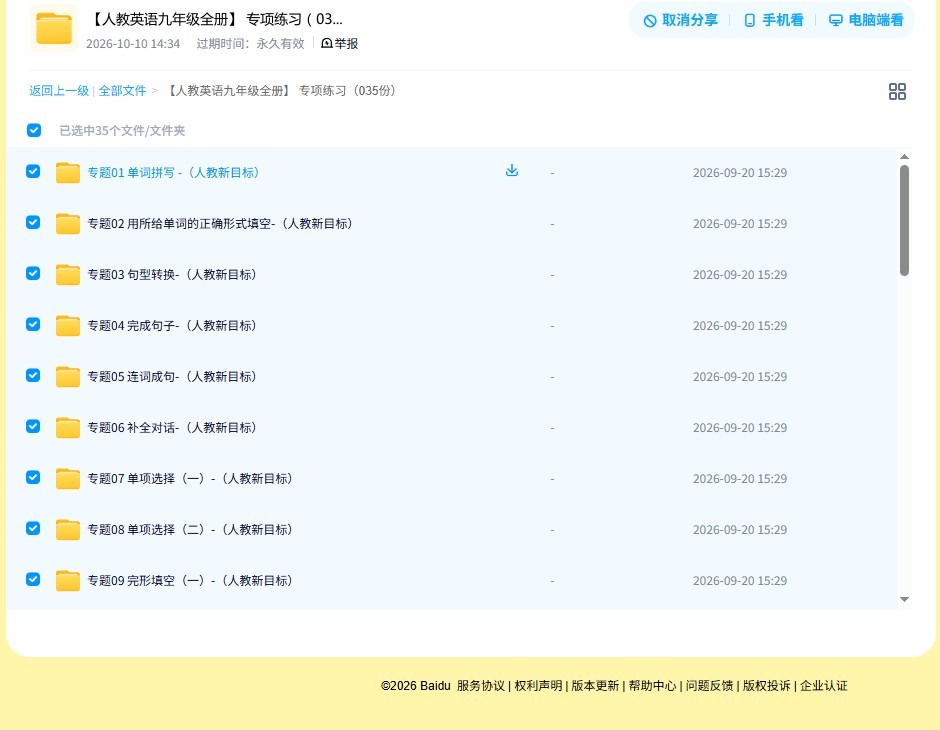Click 取消分享 cancel share button
940x730 pixels.
pyautogui.click(x=680, y=20)
